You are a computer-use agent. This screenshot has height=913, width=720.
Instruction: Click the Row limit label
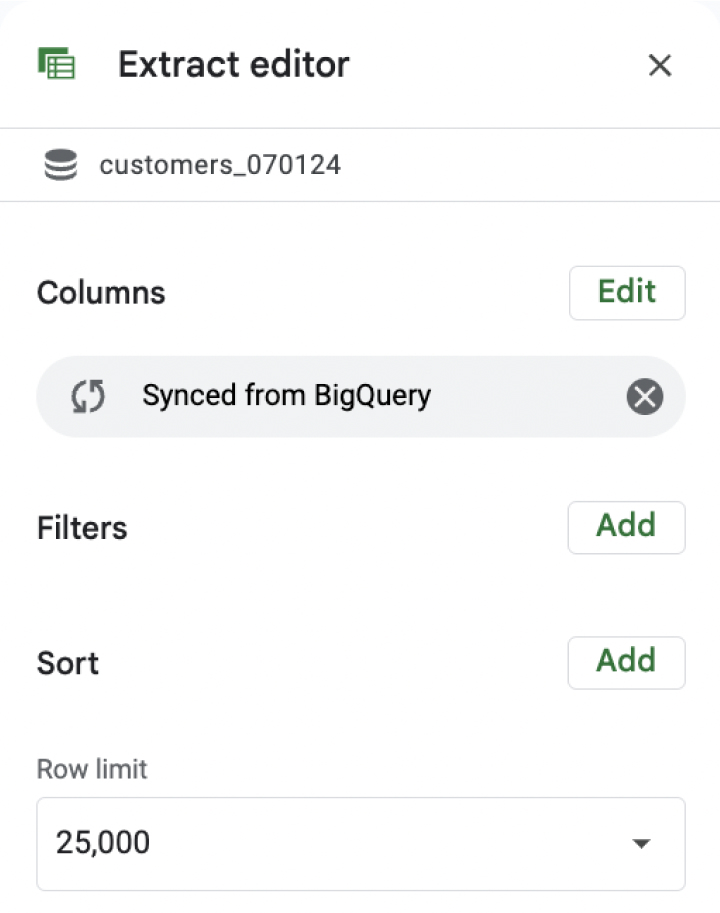tap(92, 769)
